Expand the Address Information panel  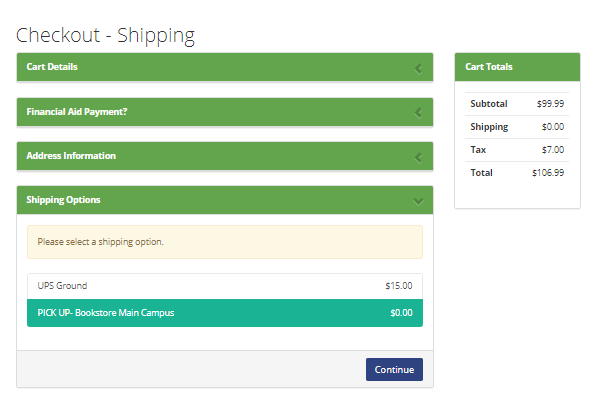coord(225,156)
